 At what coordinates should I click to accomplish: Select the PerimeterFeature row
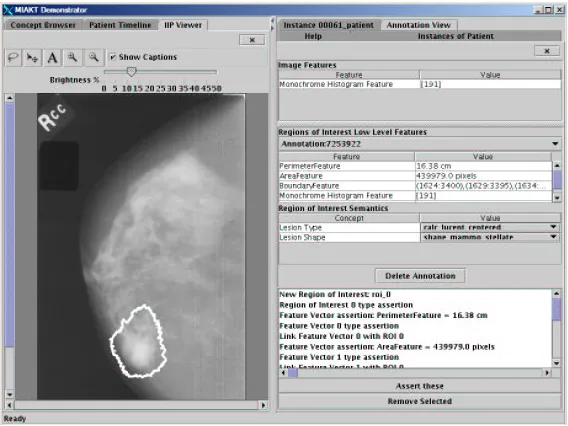[415, 166]
